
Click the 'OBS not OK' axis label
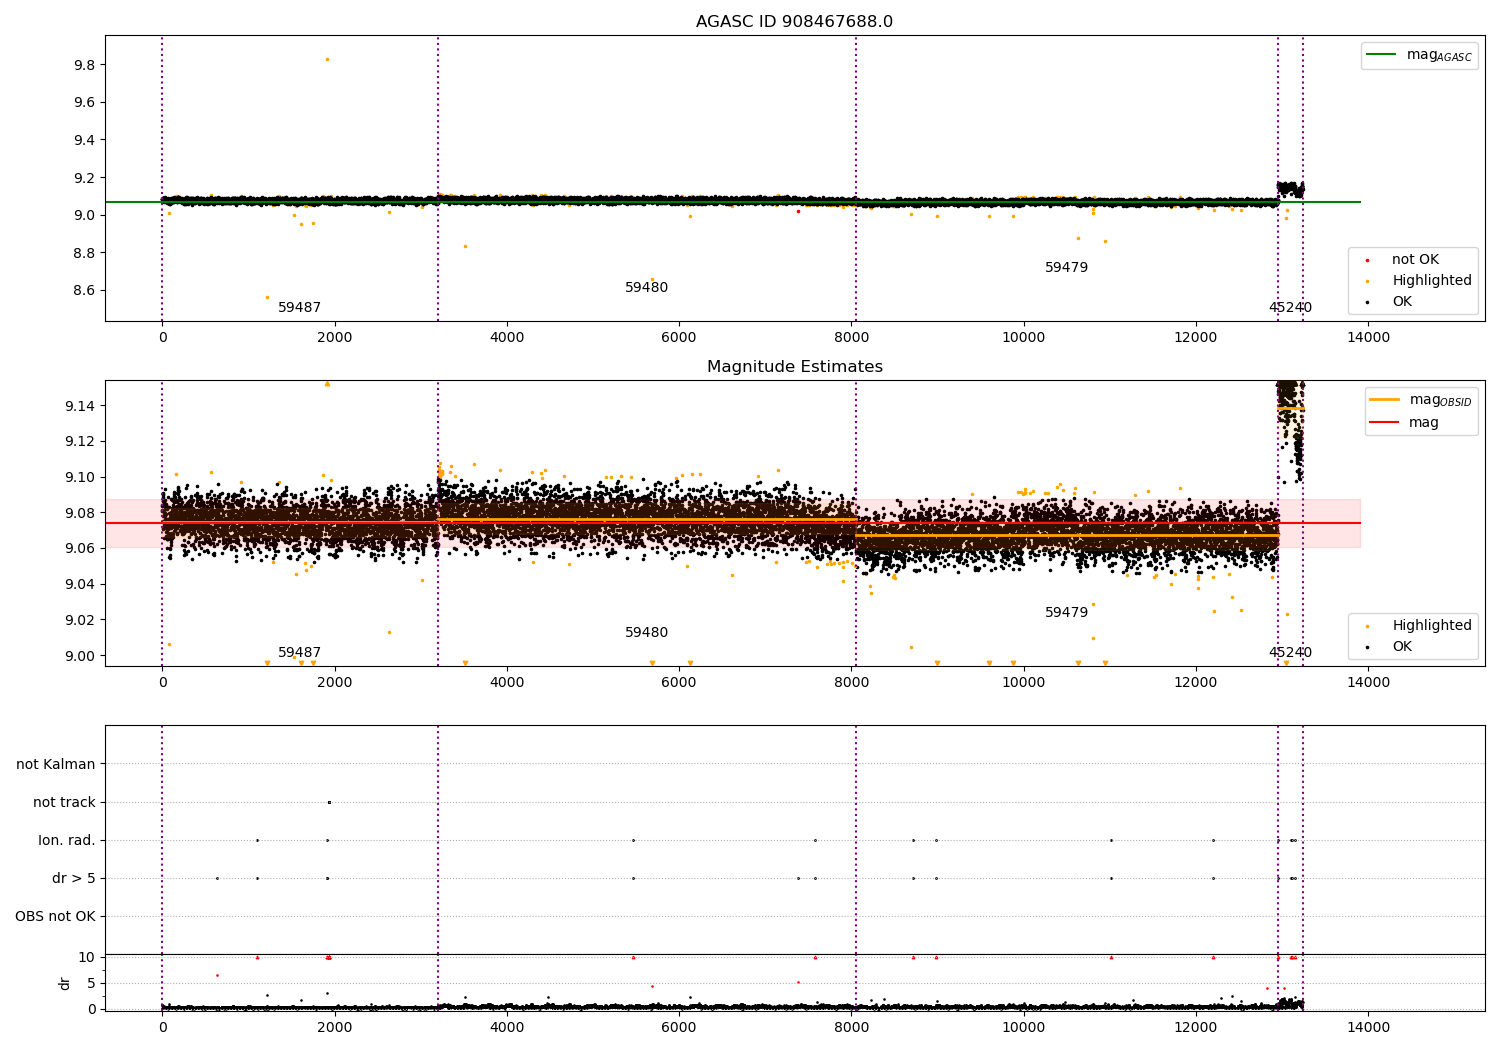55,917
